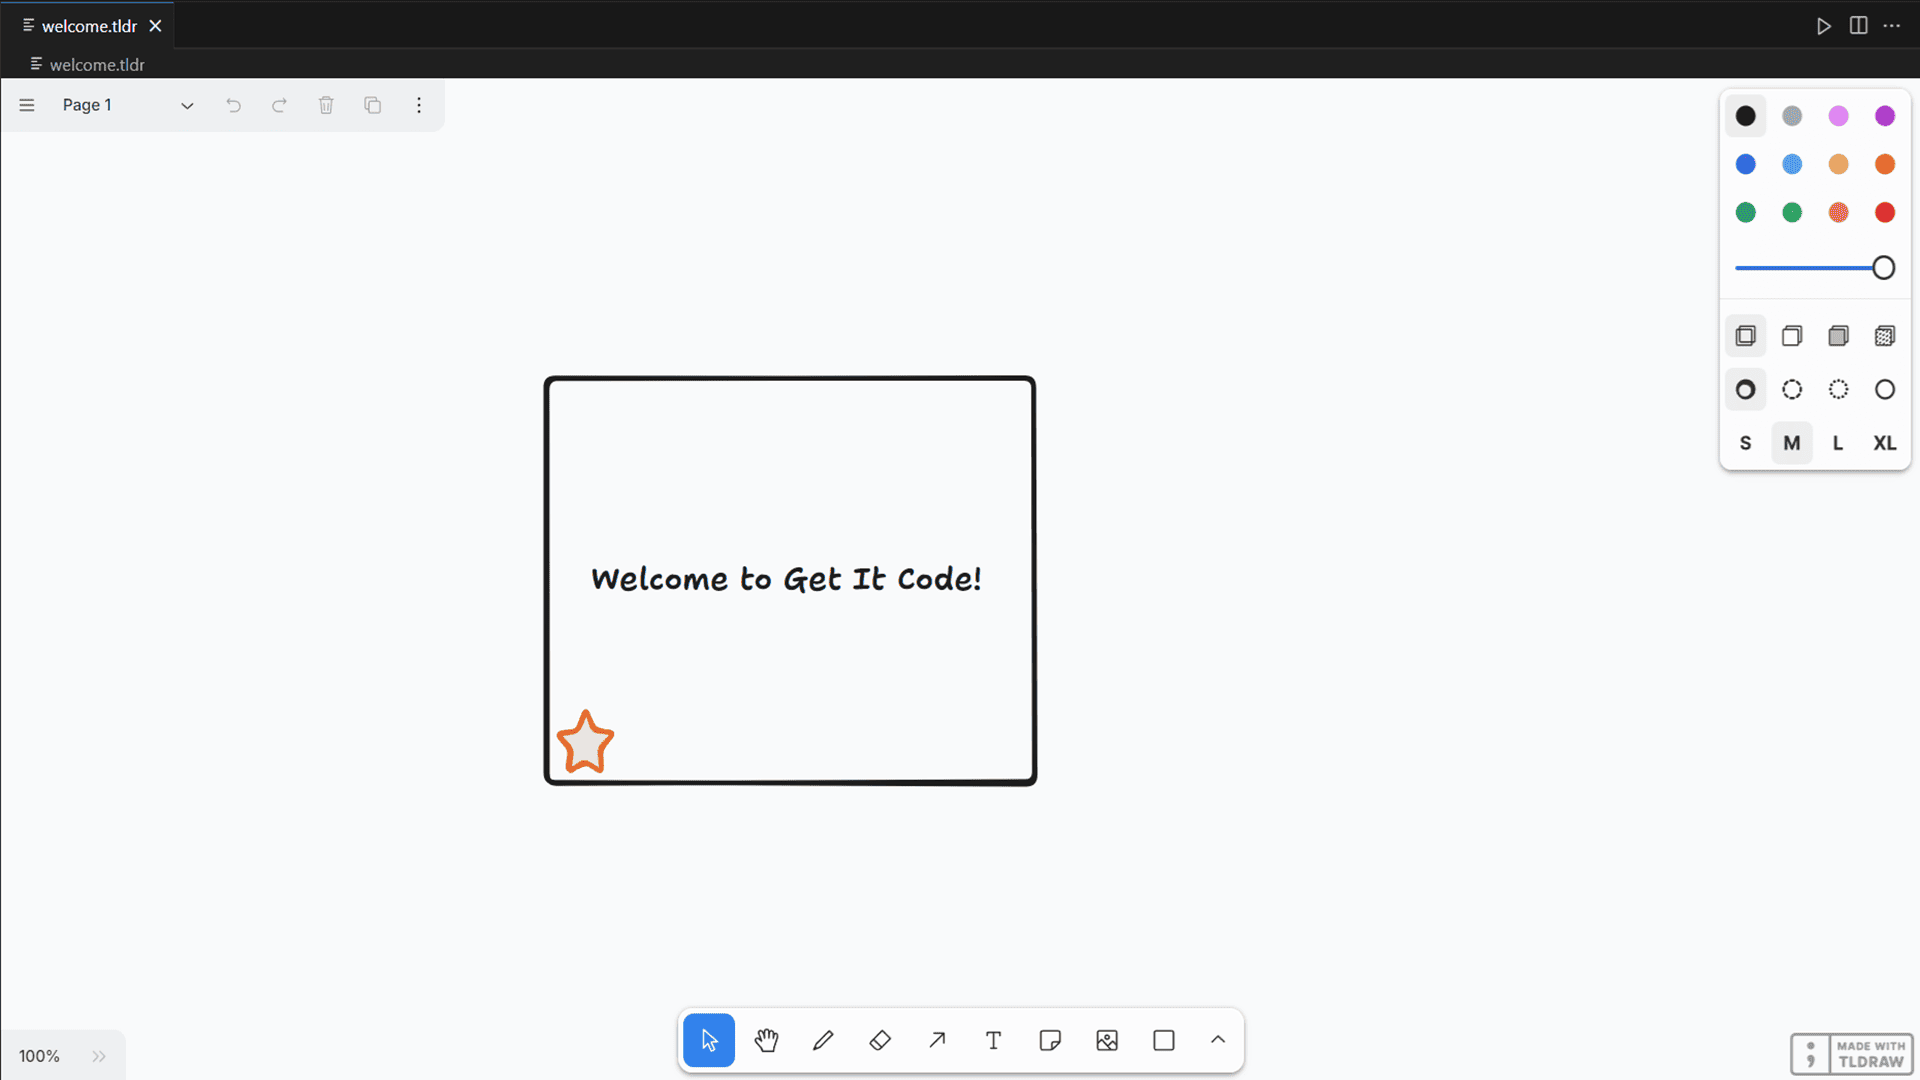This screenshot has height=1080, width=1920.
Task: Open editor more actions ellipsis
Action: click(1892, 26)
